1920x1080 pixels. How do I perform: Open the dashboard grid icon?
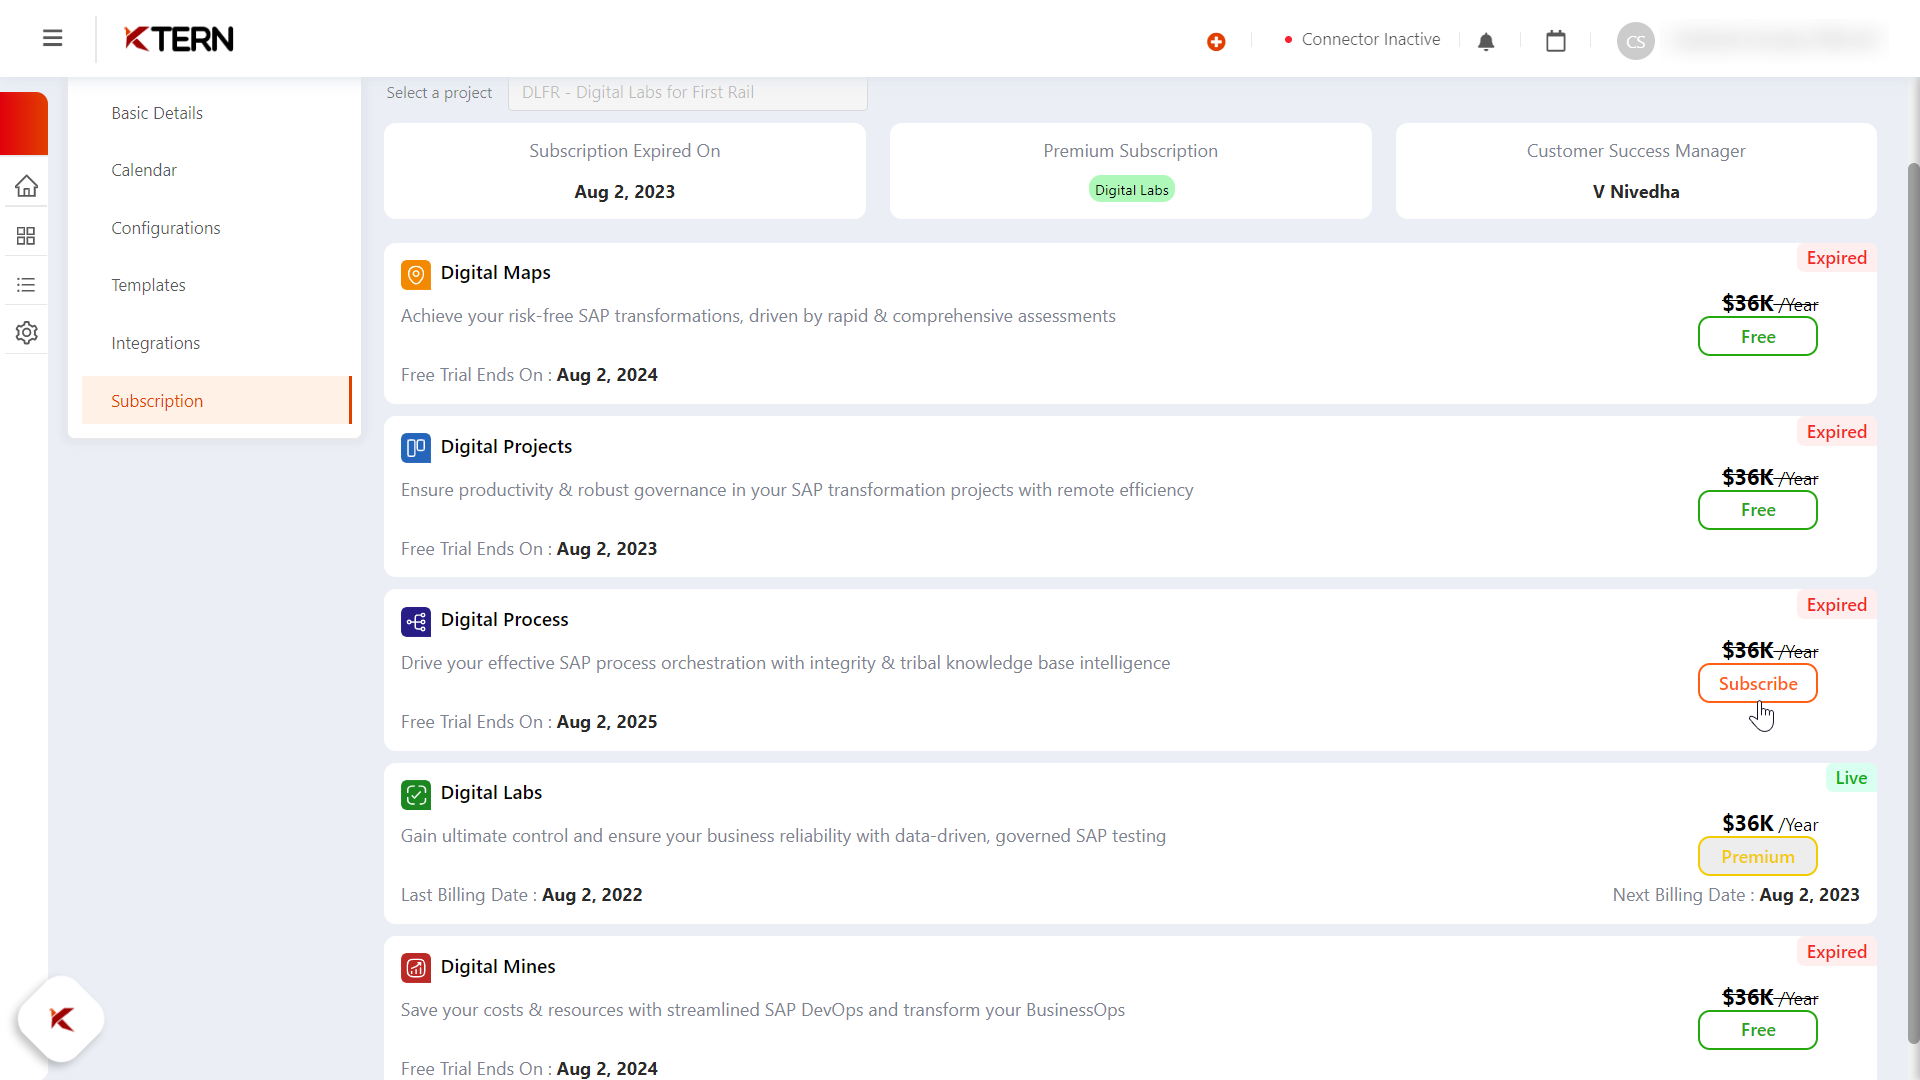coord(27,236)
